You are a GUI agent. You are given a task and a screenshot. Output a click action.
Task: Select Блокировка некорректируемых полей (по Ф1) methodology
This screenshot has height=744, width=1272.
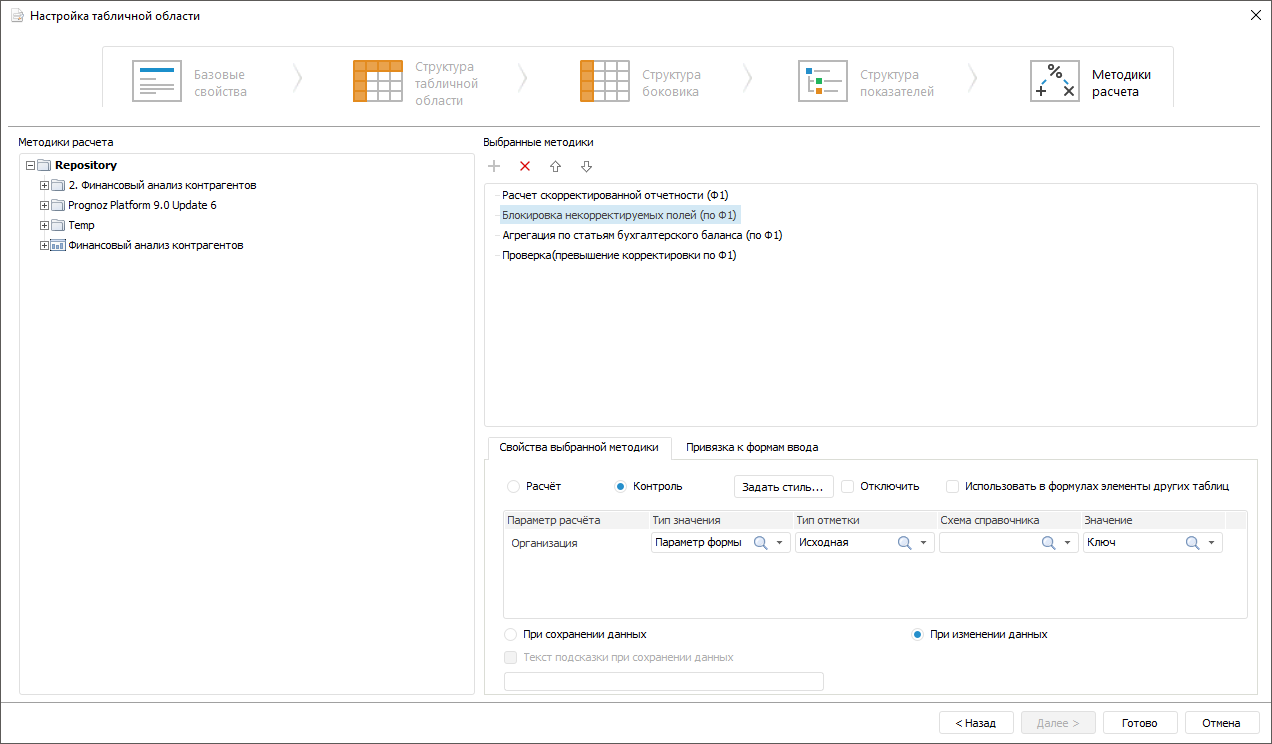click(620, 215)
